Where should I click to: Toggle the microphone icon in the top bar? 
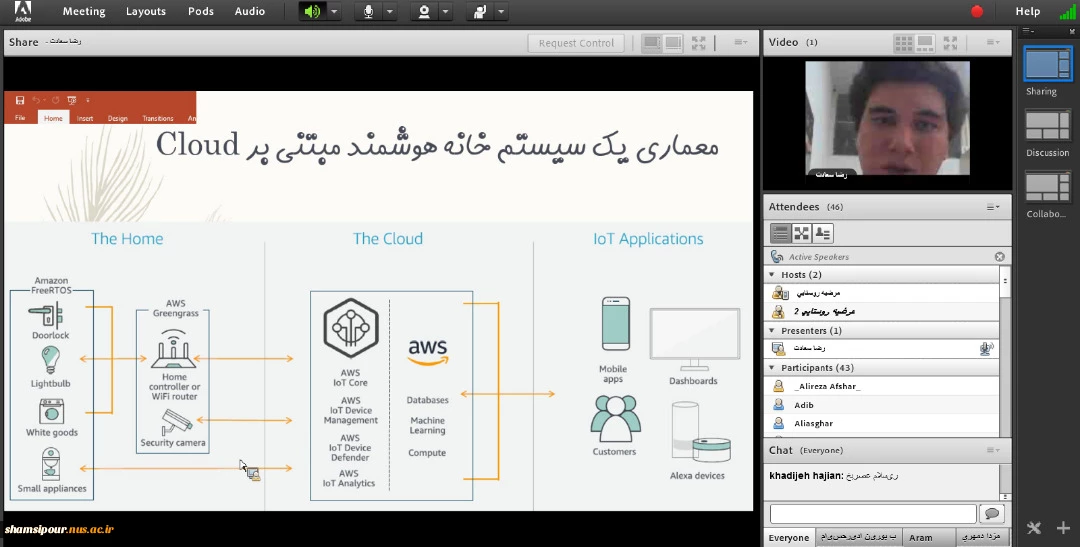(368, 12)
